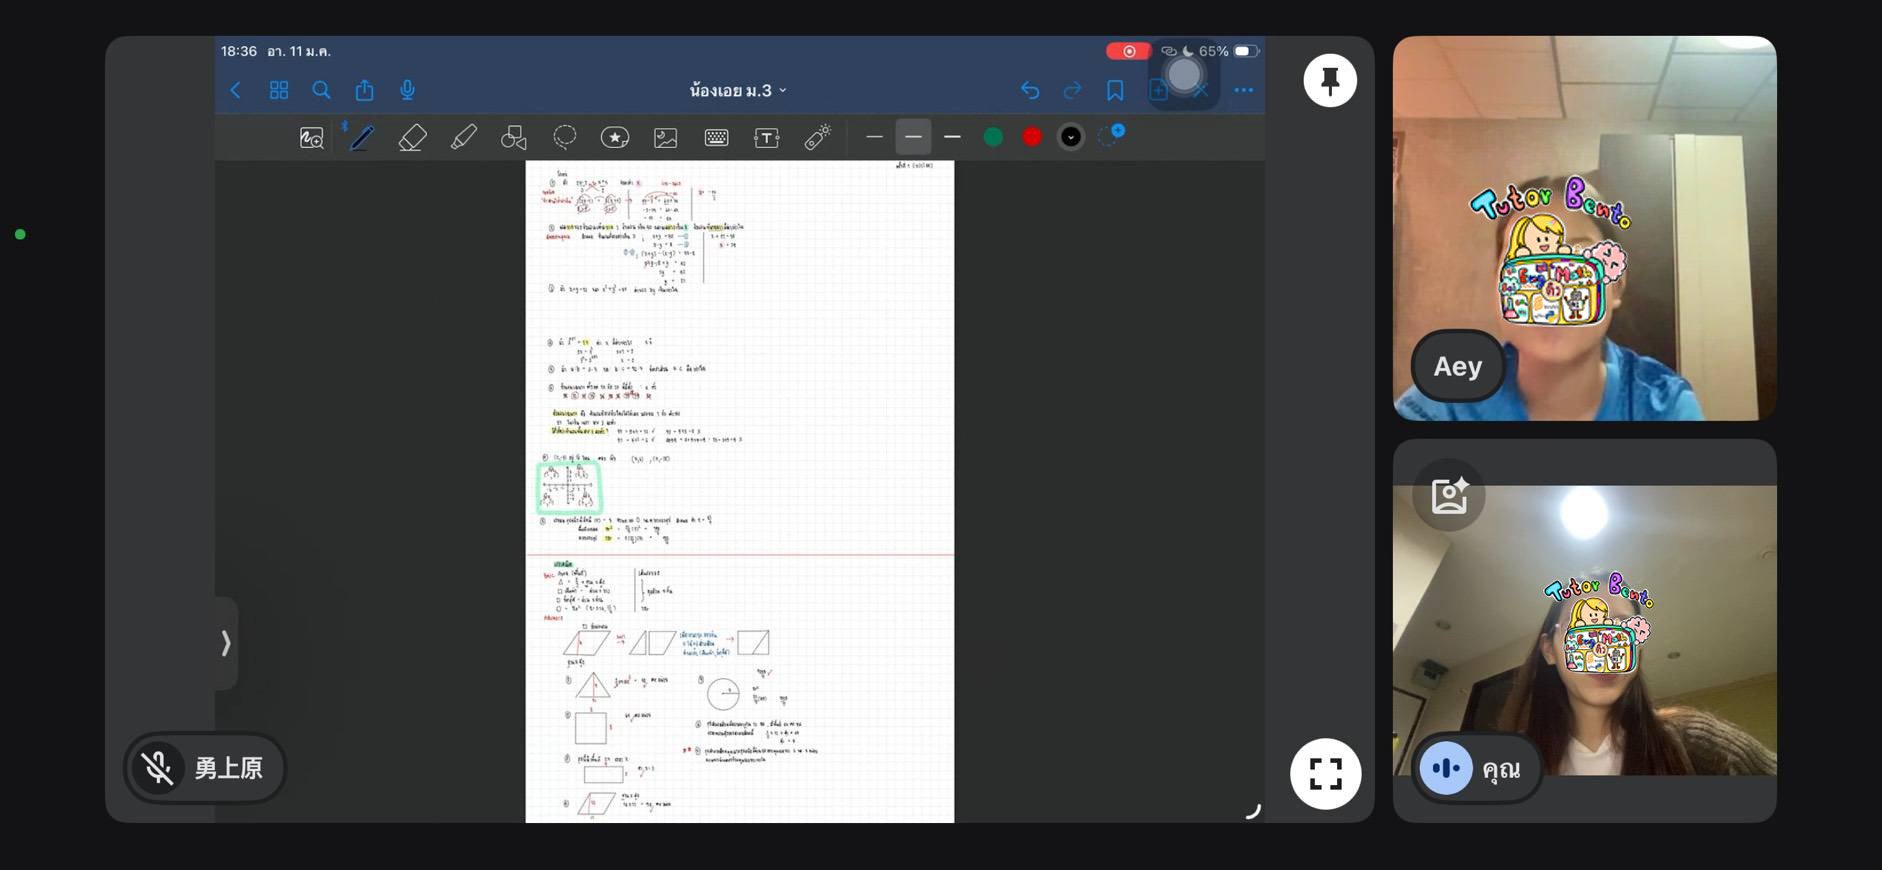
Task: Select the Highlighter tool
Action: pyautogui.click(x=463, y=138)
